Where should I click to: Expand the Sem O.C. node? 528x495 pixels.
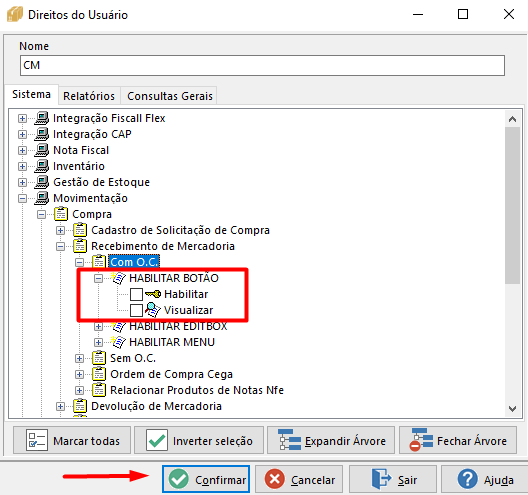coord(79,358)
